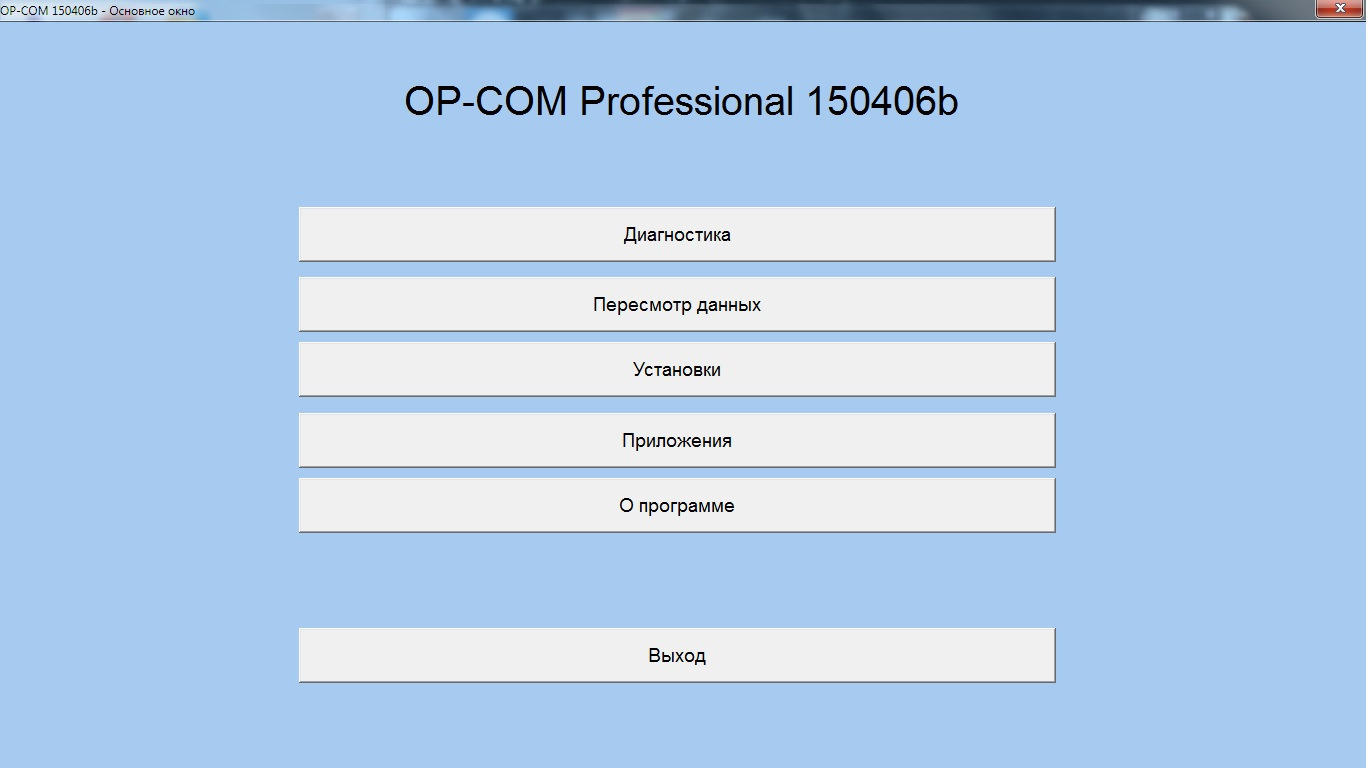Screen dimensions: 1370x768
Task: Open Приложения section
Action: [x=677, y=440]
